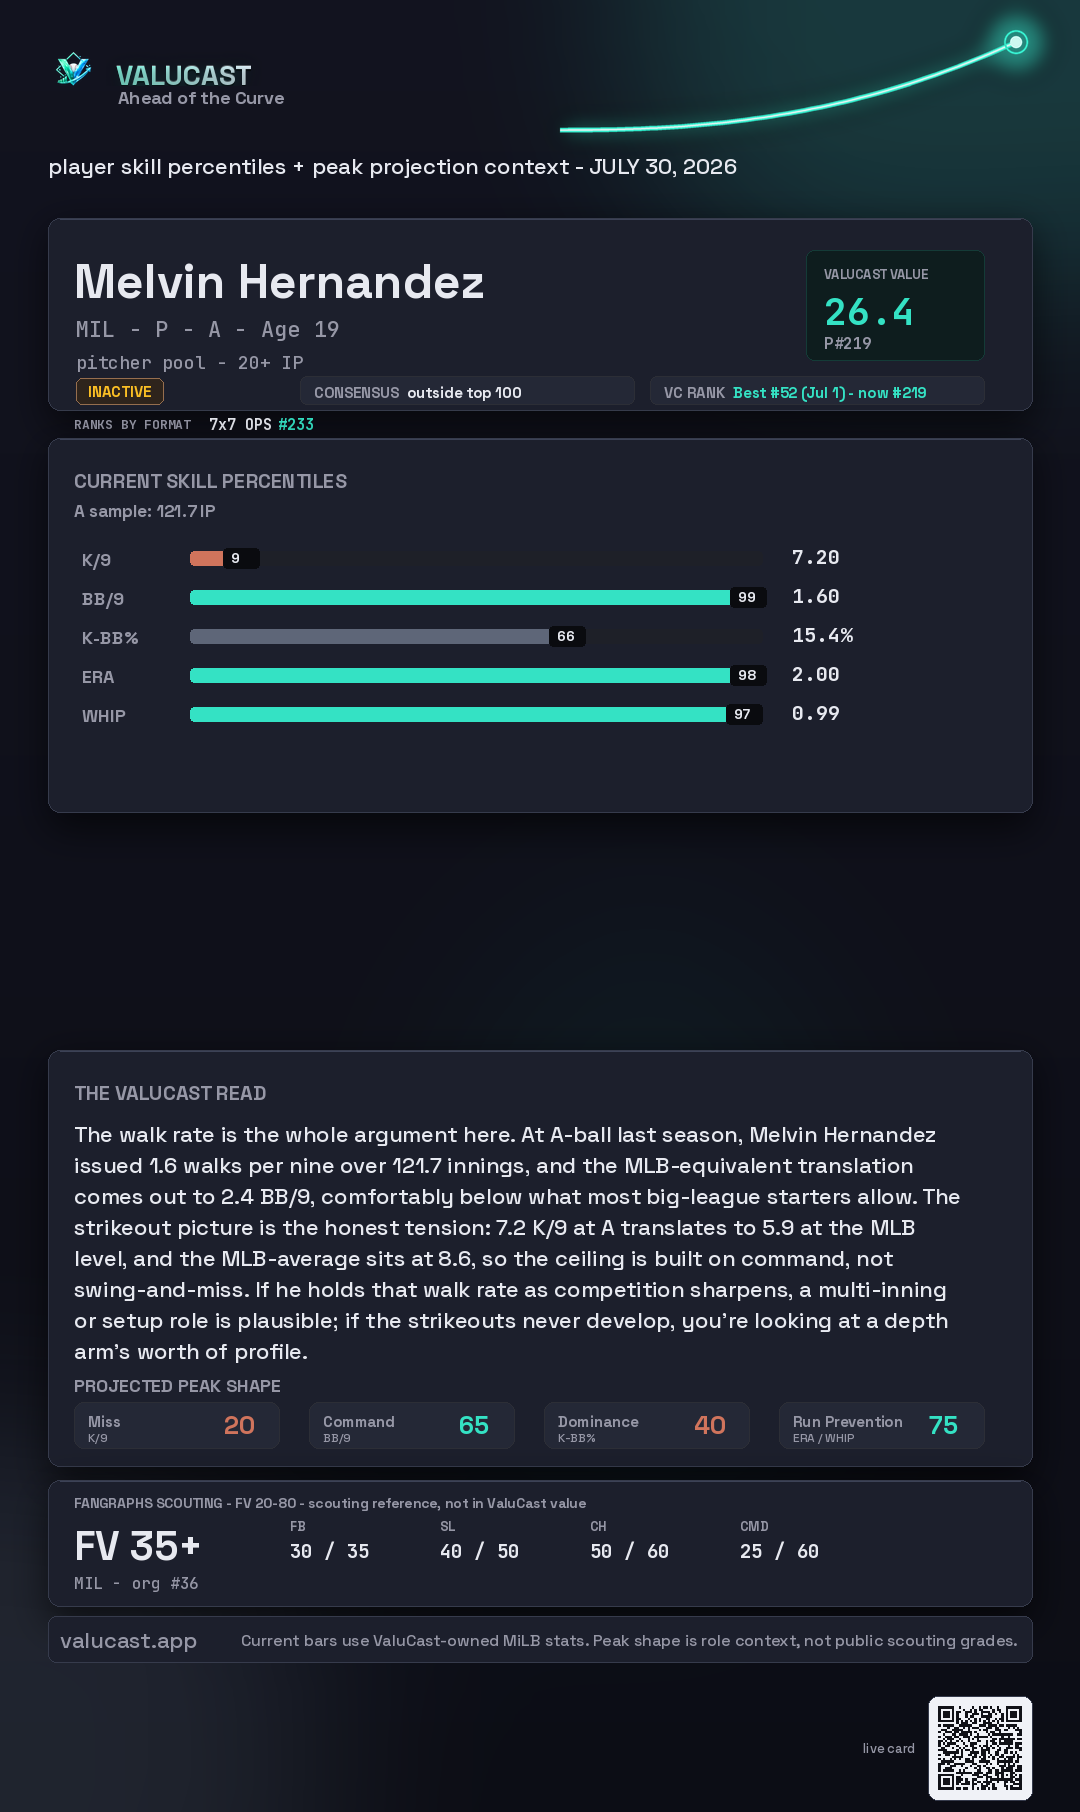Viewport: 1080px width, 1812px height.
Task: Click the FV 35+ scouting grade
Action: coord(137,1547)
